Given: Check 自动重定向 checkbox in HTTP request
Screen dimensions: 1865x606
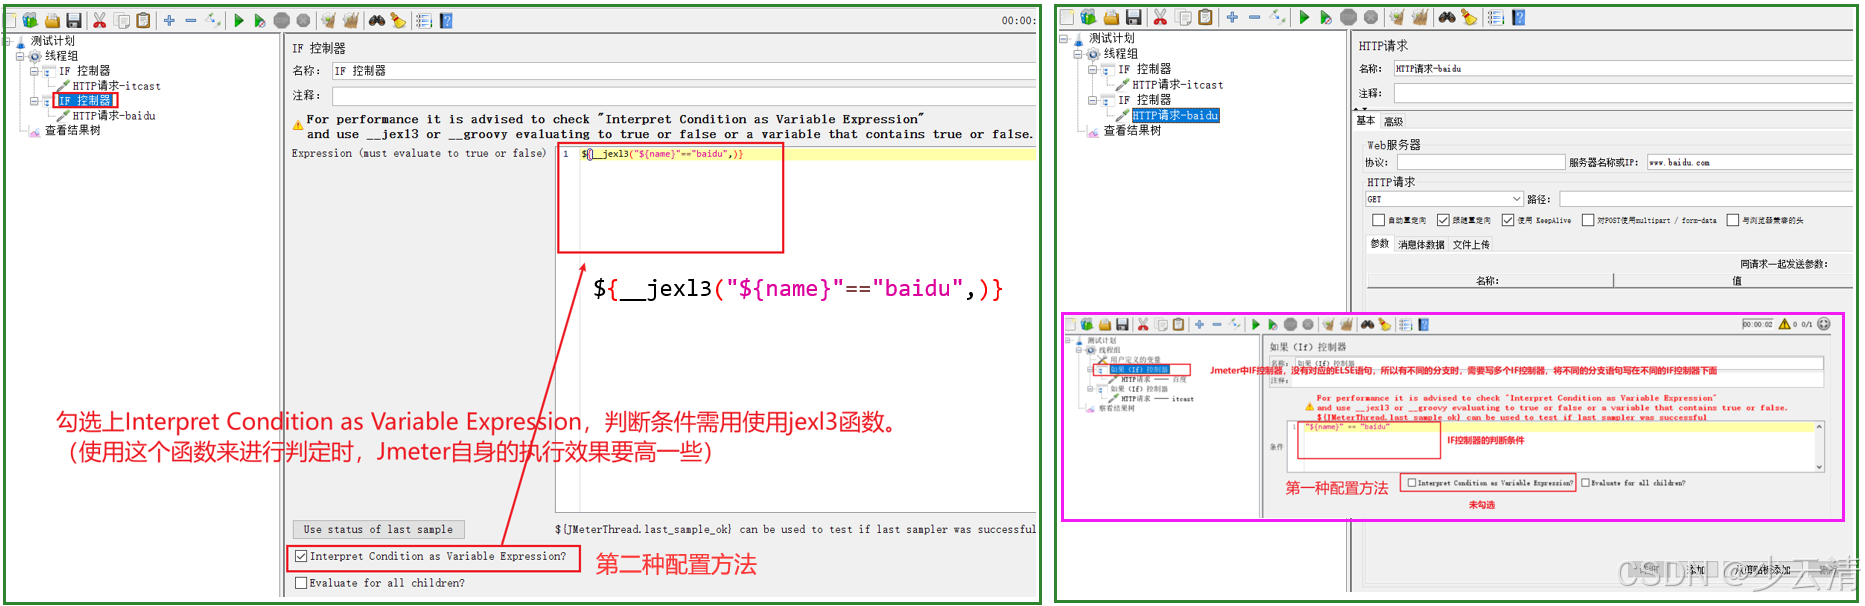Looking at the screenshot, I should (1378, 220).
